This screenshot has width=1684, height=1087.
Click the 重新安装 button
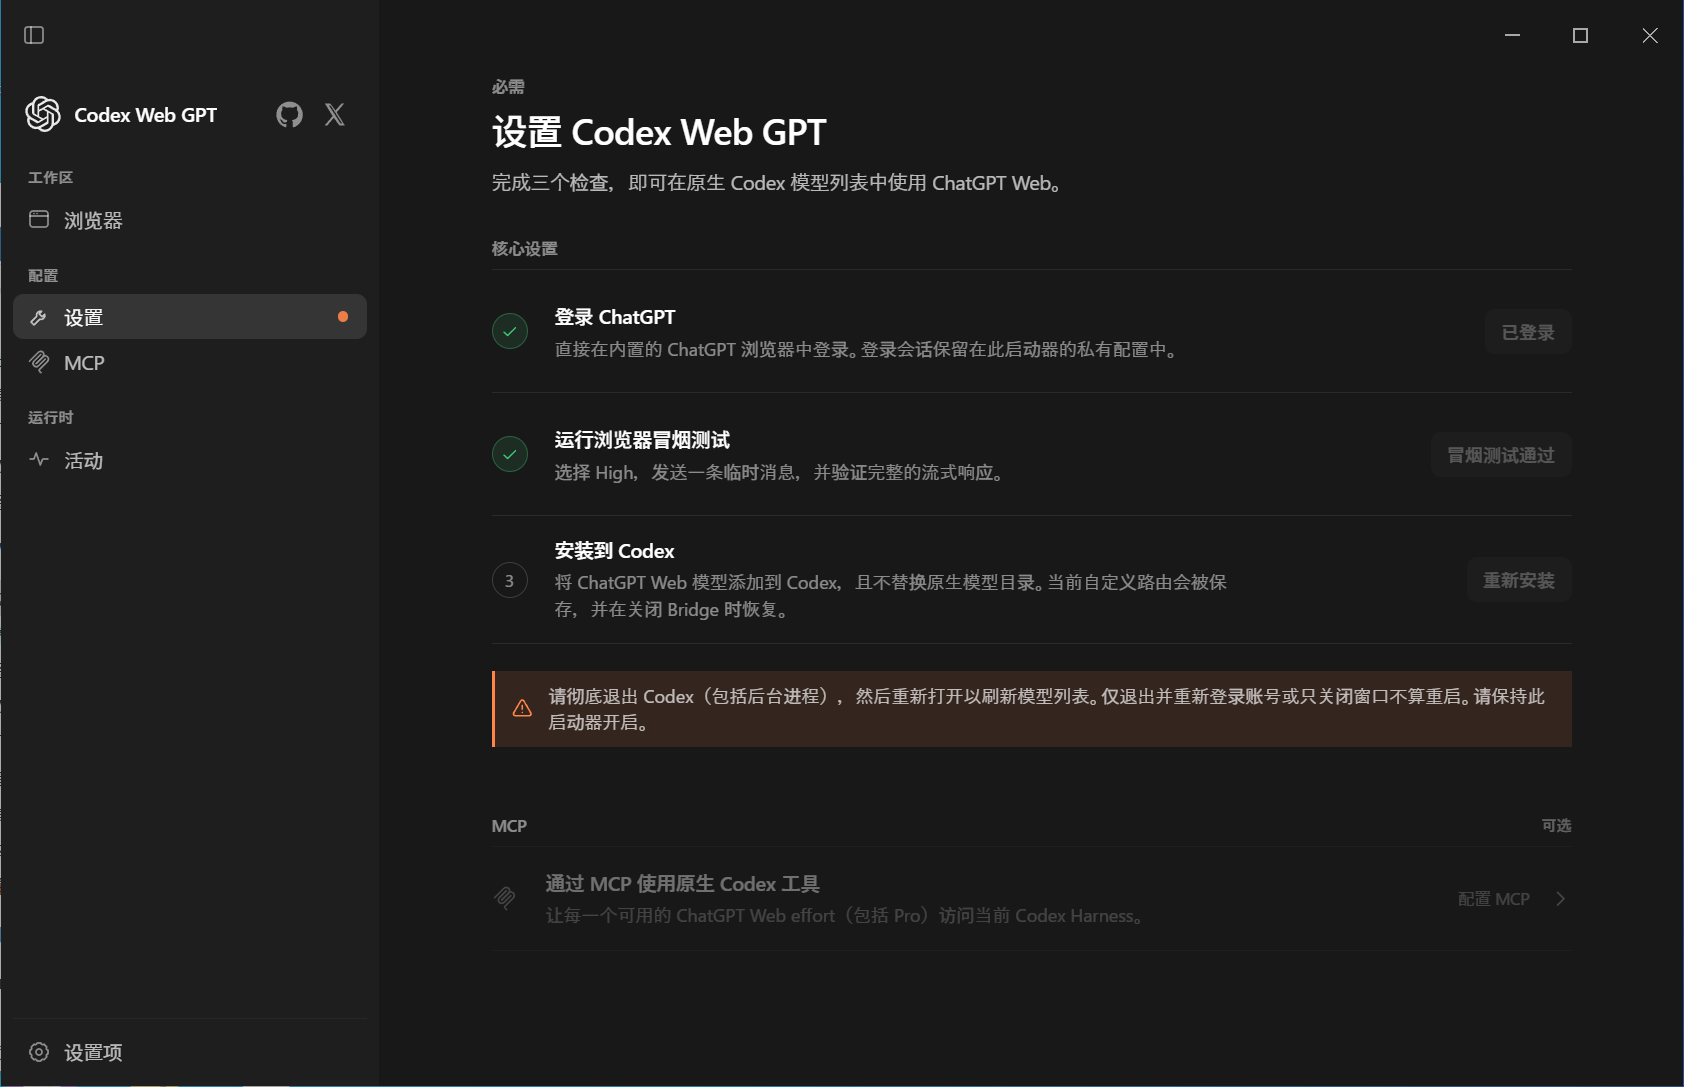[x=1519, y=580]
